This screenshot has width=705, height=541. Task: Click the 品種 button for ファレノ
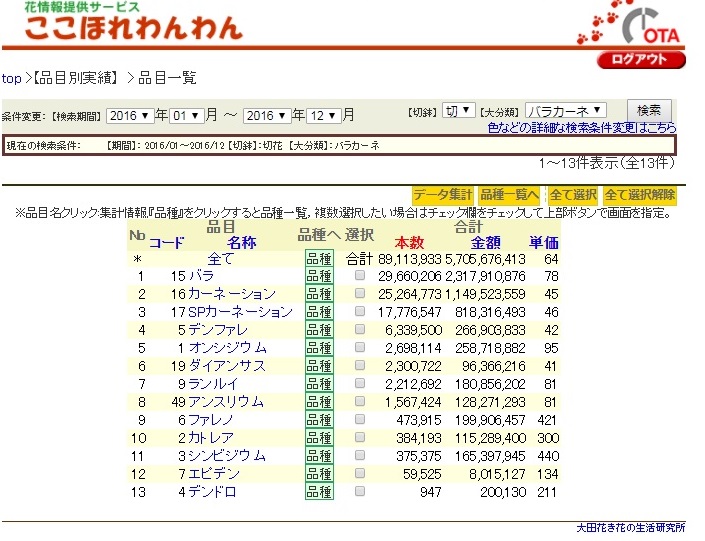point(319,420)
